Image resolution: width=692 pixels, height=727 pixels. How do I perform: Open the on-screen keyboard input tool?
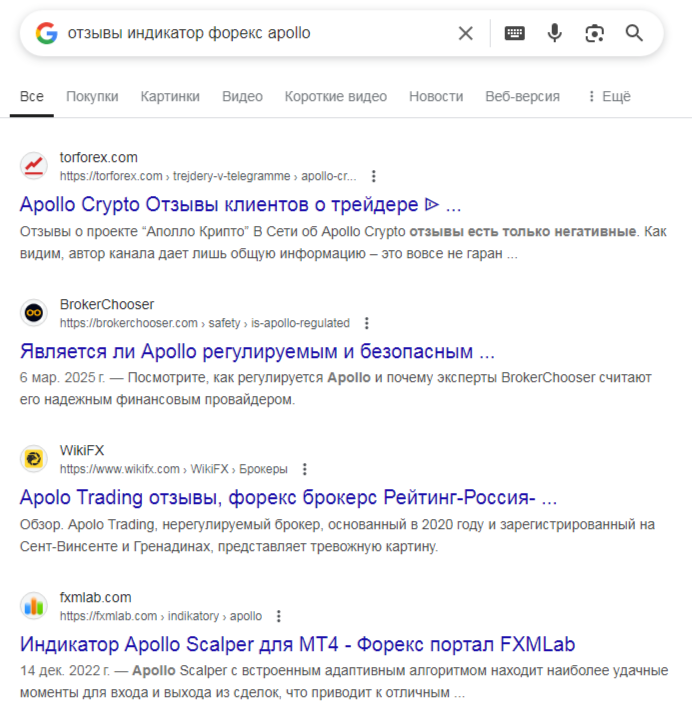point(514,33)
